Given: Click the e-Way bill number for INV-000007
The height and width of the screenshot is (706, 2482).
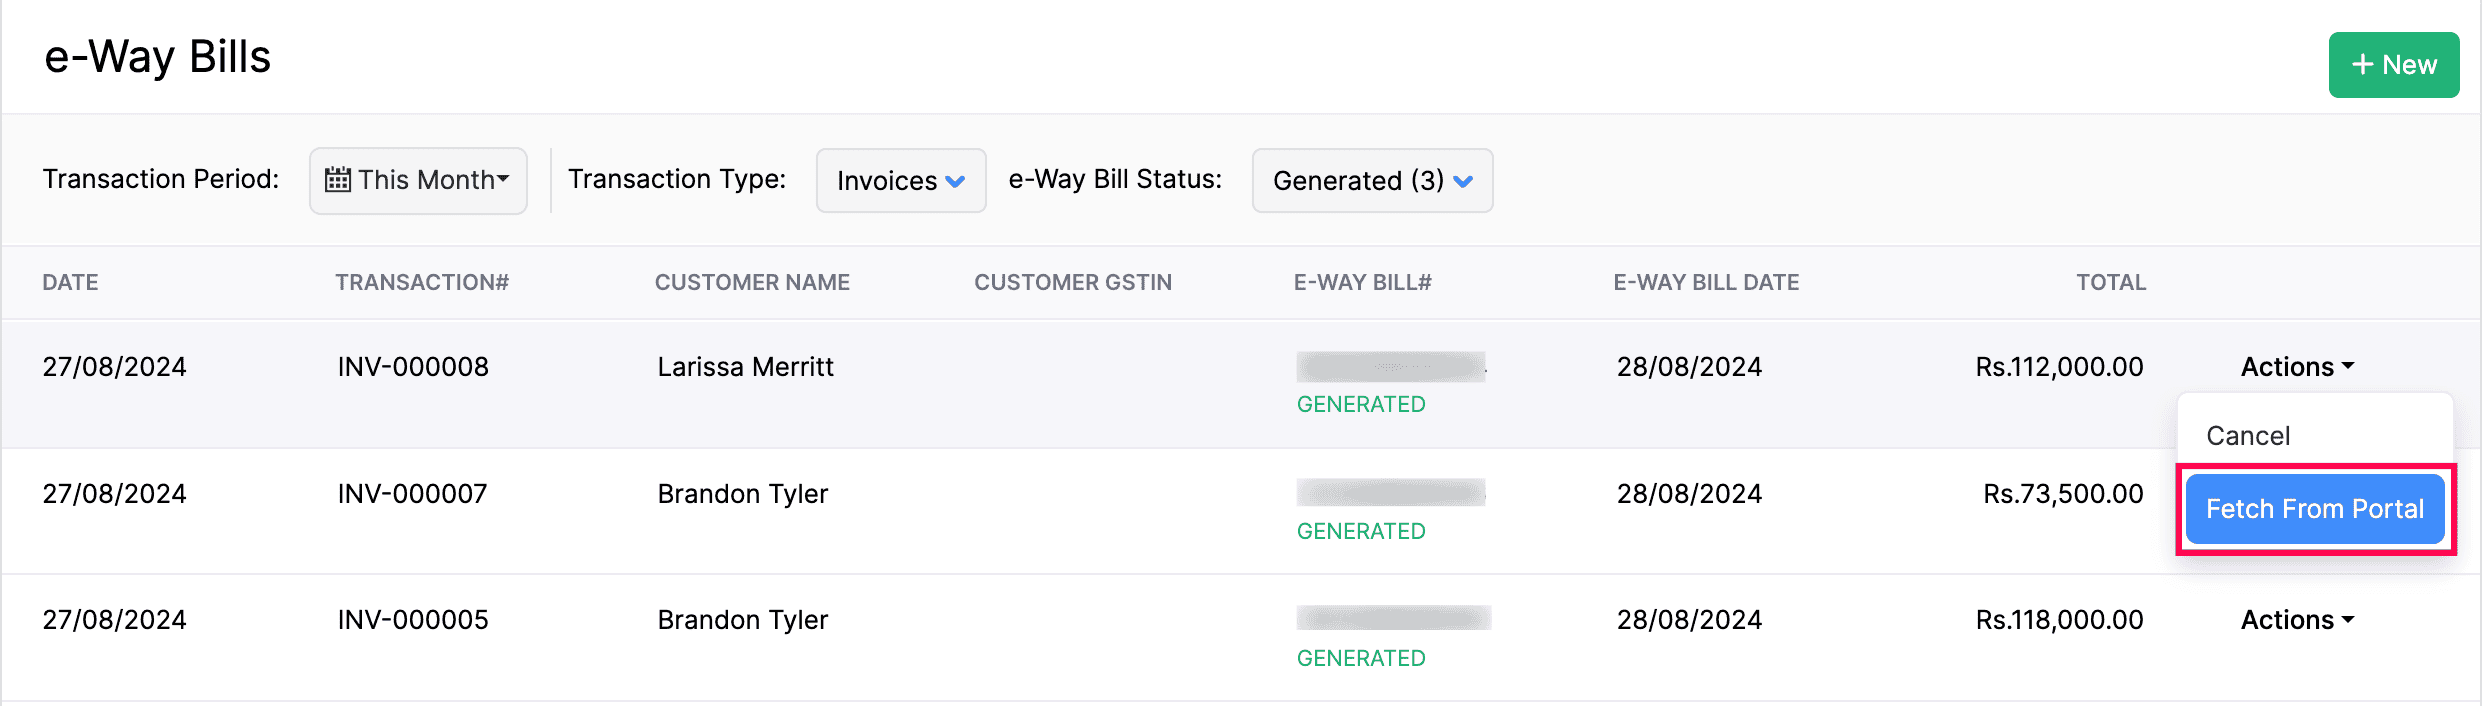Looking at the screenshot, I should [1391, 493].
